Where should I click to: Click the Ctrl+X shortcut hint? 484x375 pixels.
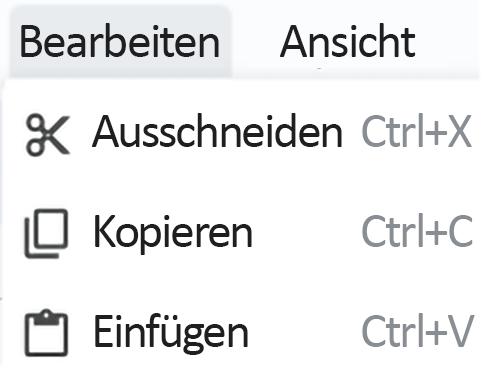417,131
